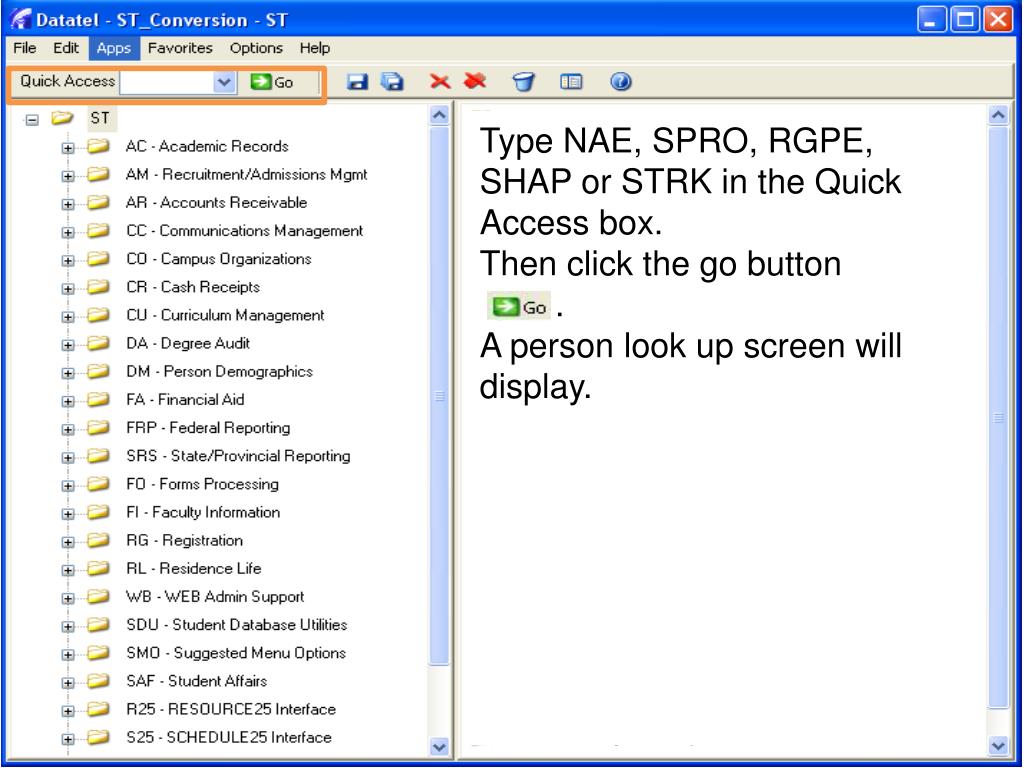Click the single red X Cancel icon
Screen dimensions: 1024x768
[x=440, y=82]
